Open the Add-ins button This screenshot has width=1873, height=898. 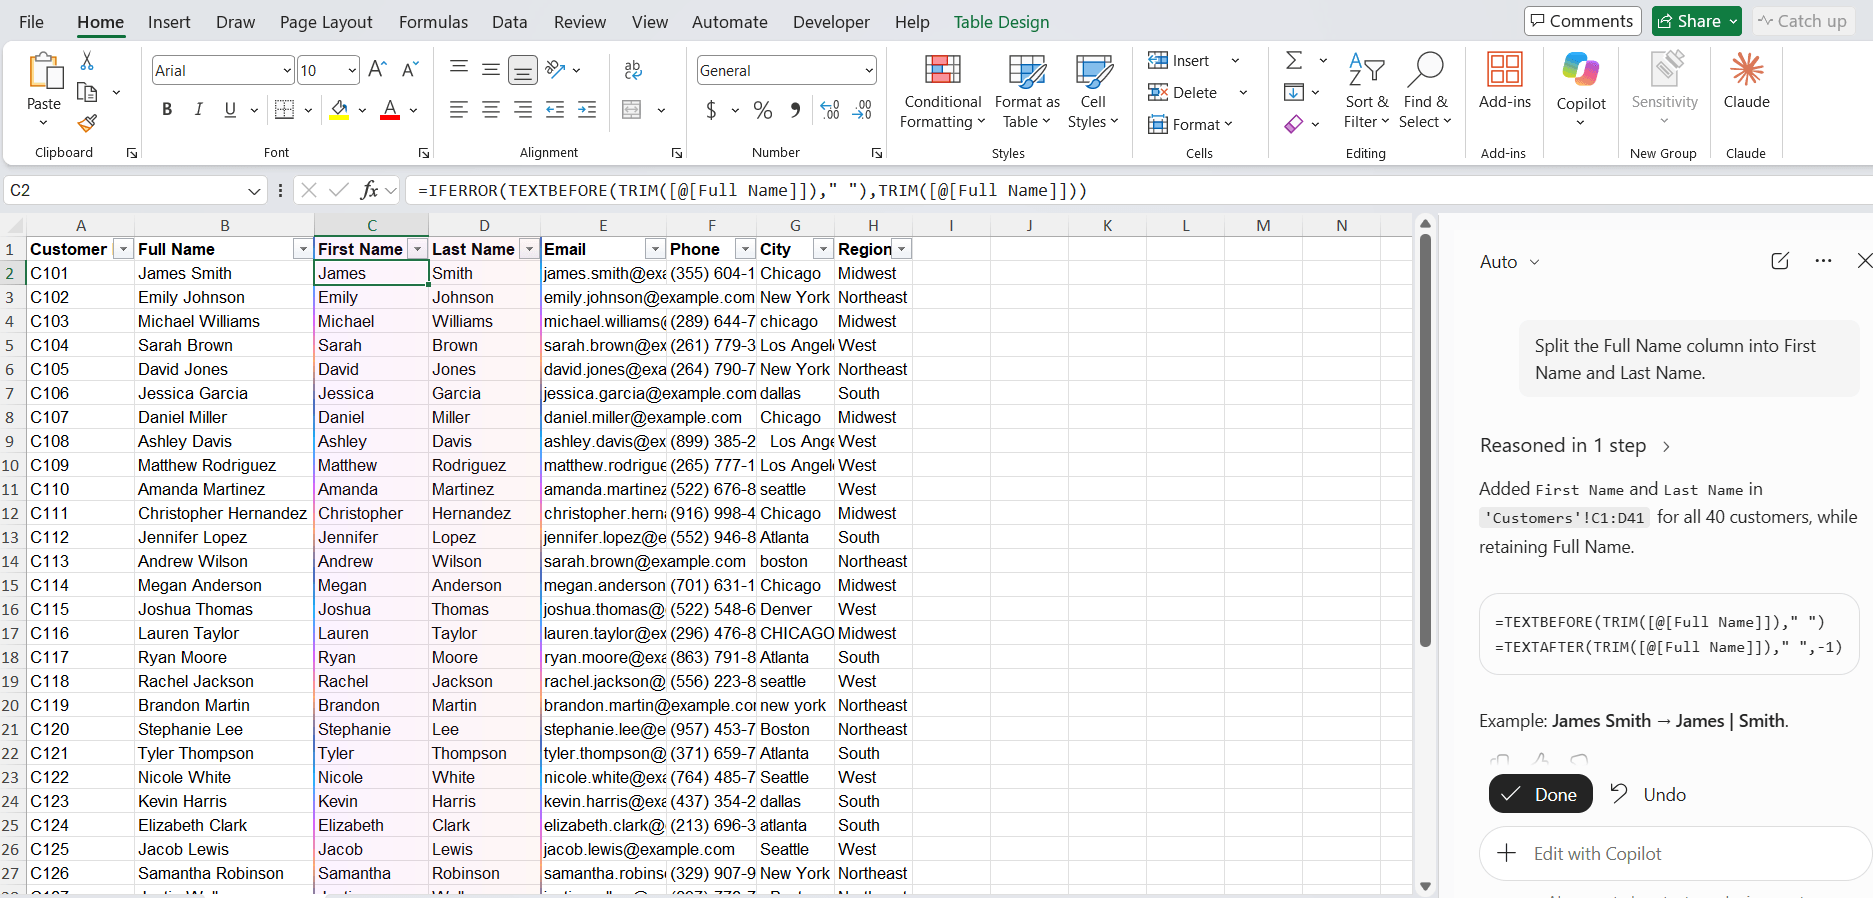(x=1504, y=82)
